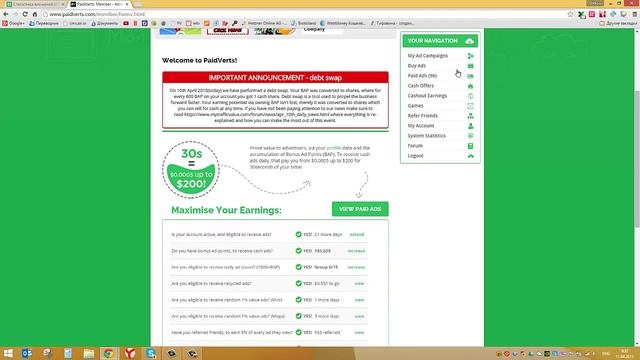Click the Games icon
640x360 pixels.
470,106
